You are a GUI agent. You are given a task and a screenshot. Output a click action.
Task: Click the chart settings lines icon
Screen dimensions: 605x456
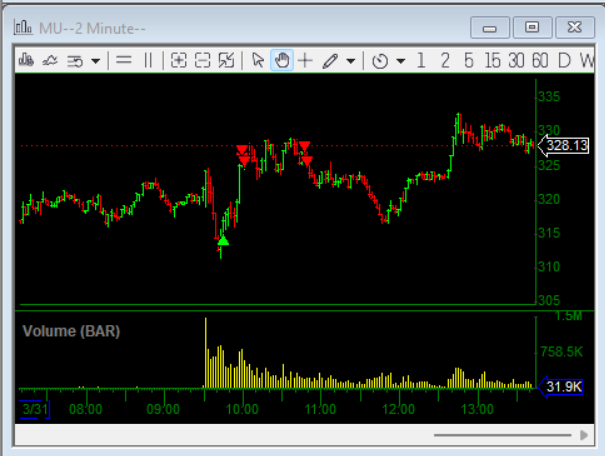click(x=75, y=61)
